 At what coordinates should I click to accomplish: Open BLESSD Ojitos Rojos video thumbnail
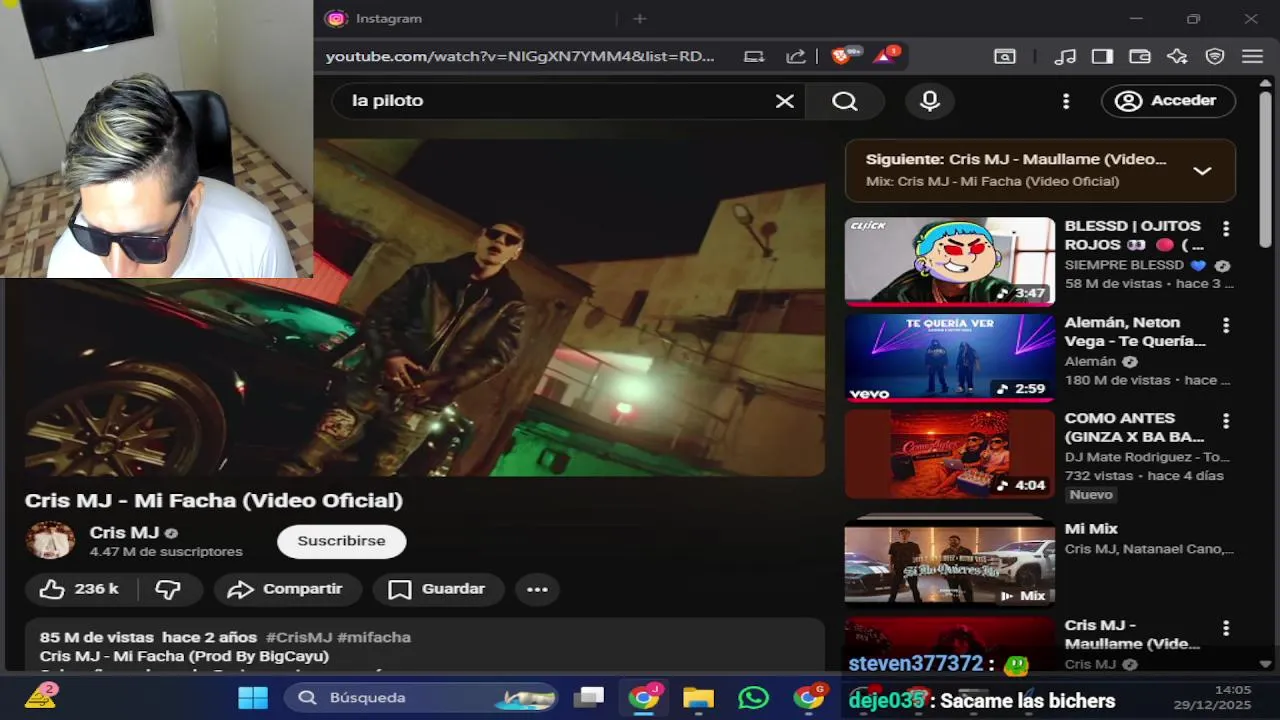coord(950,261)
